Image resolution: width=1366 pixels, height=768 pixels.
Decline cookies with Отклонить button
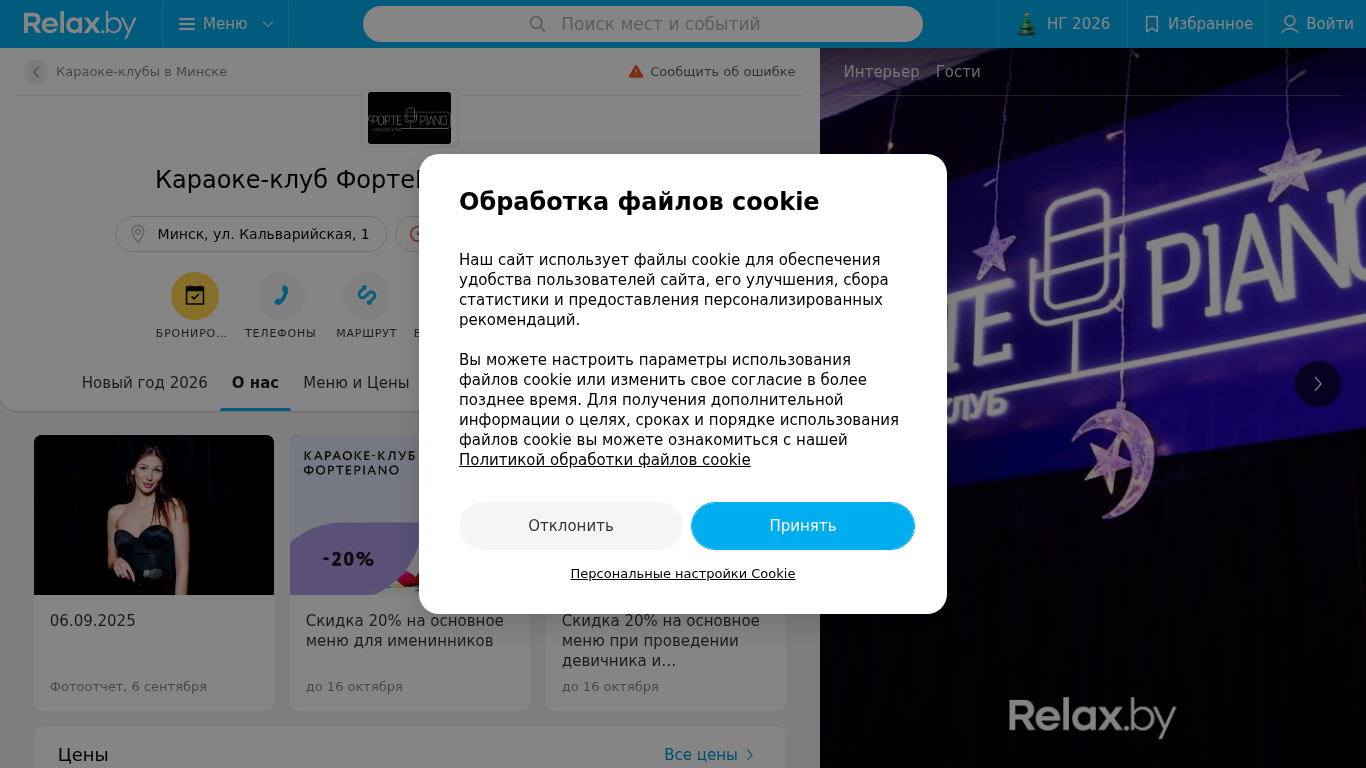571,526
